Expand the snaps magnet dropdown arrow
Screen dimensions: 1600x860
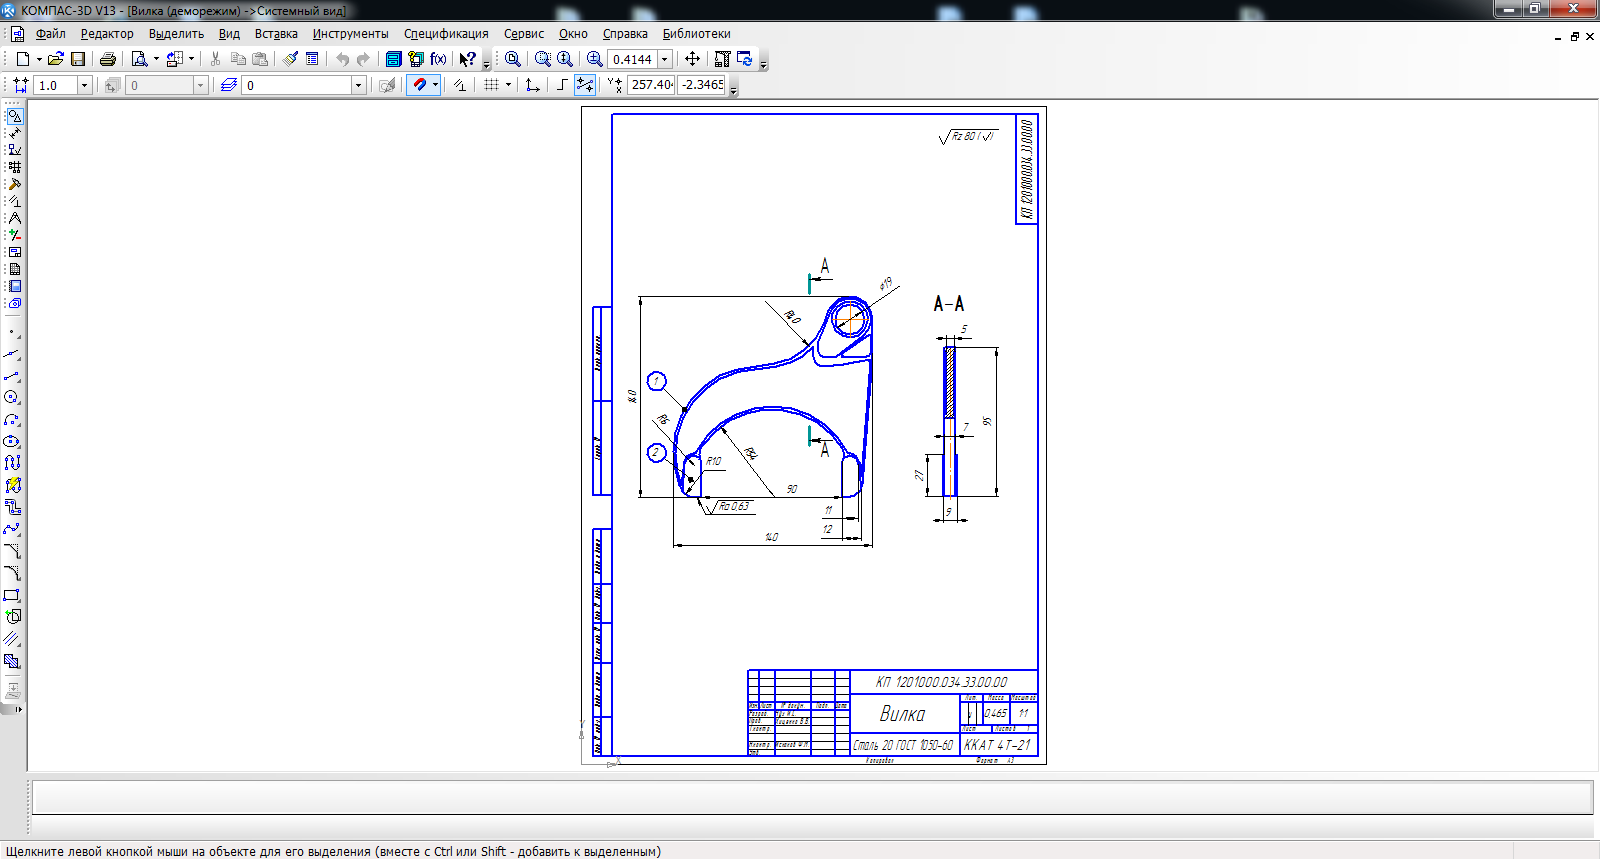coord(435,85)
